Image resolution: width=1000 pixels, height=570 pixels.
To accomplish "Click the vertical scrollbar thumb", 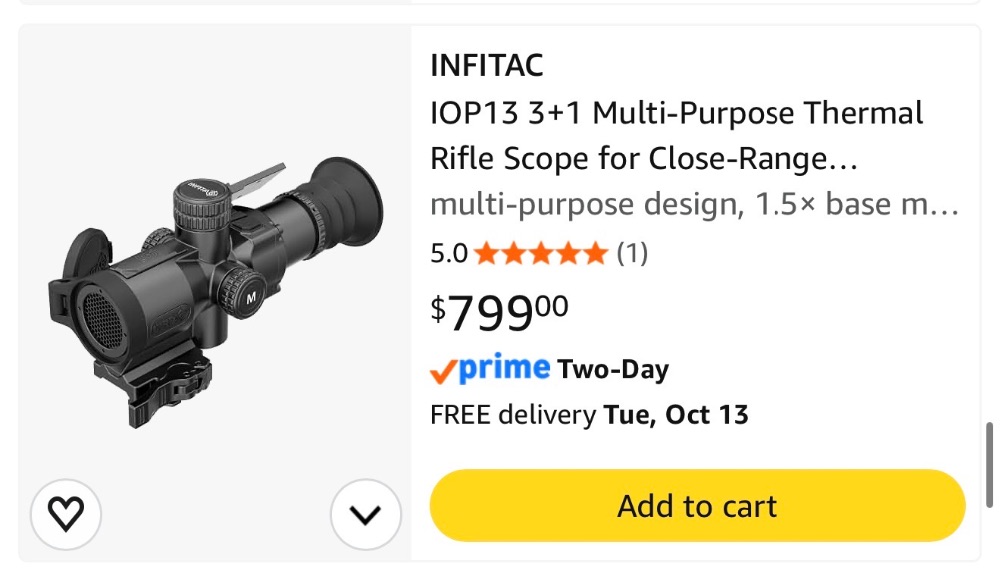I will [989, 464].
